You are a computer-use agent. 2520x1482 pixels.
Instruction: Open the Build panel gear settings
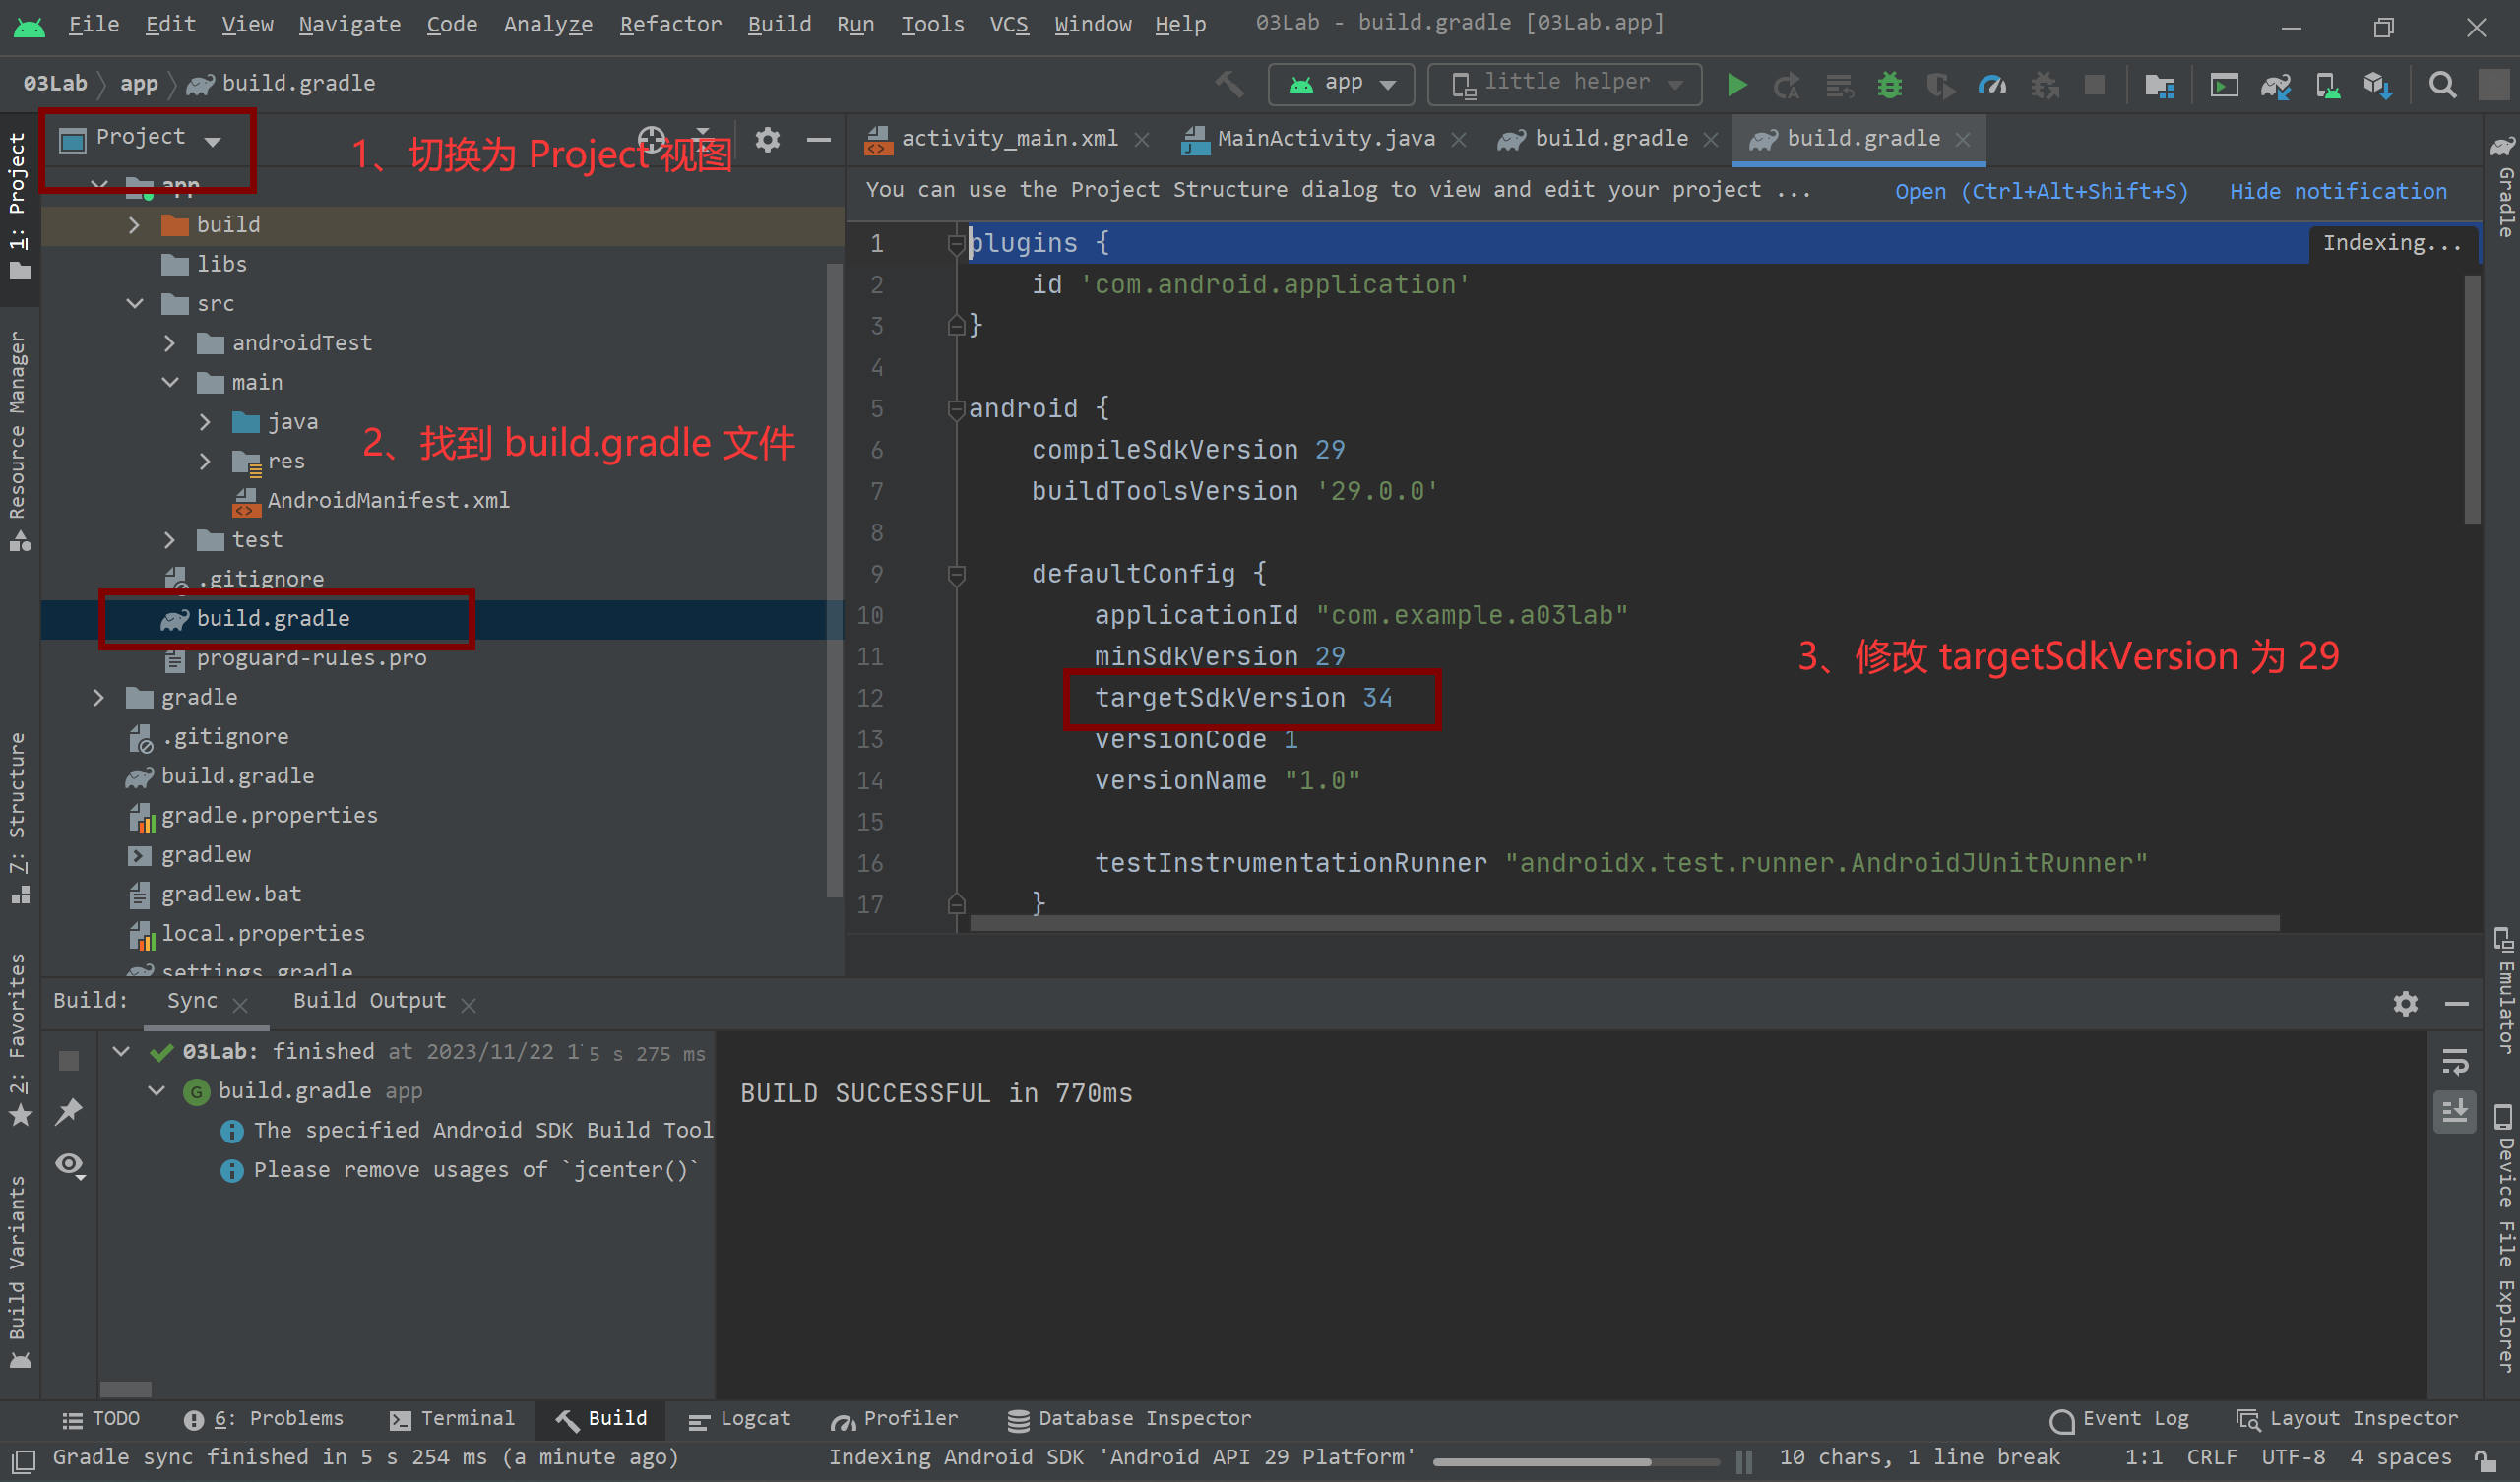[x=2406, y=1003]
